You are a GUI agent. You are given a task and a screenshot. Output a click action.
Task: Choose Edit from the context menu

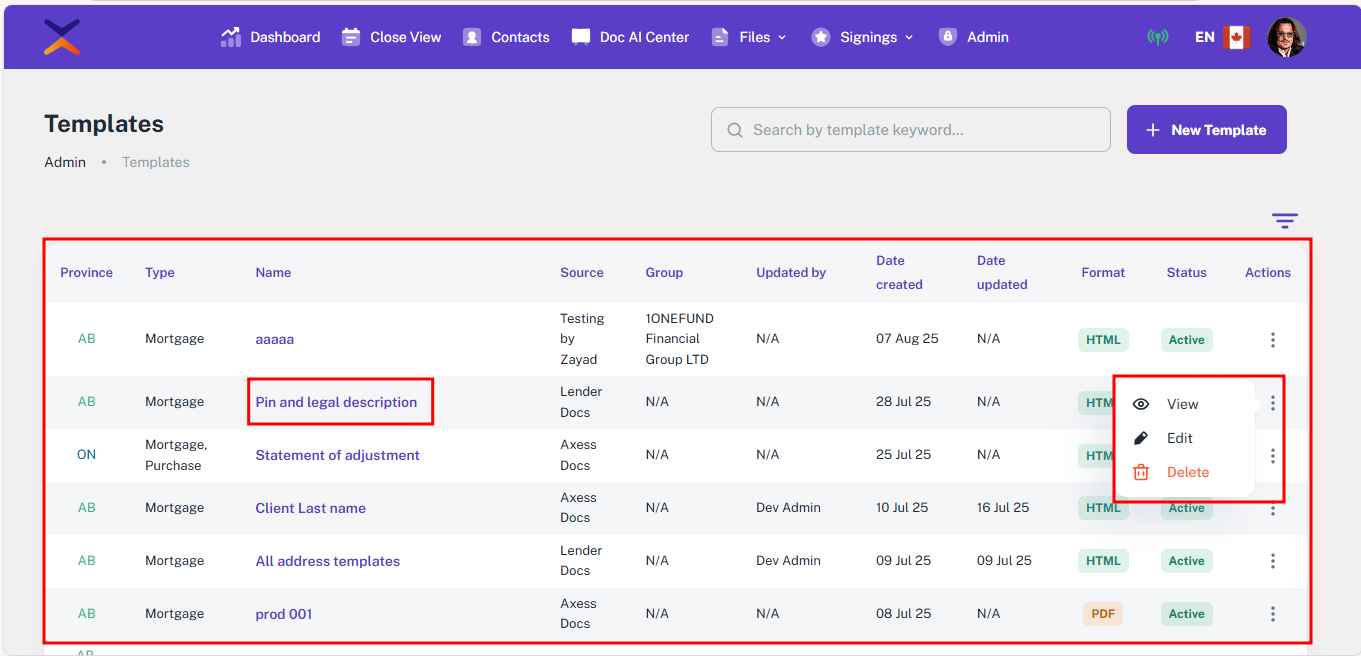1179,438
